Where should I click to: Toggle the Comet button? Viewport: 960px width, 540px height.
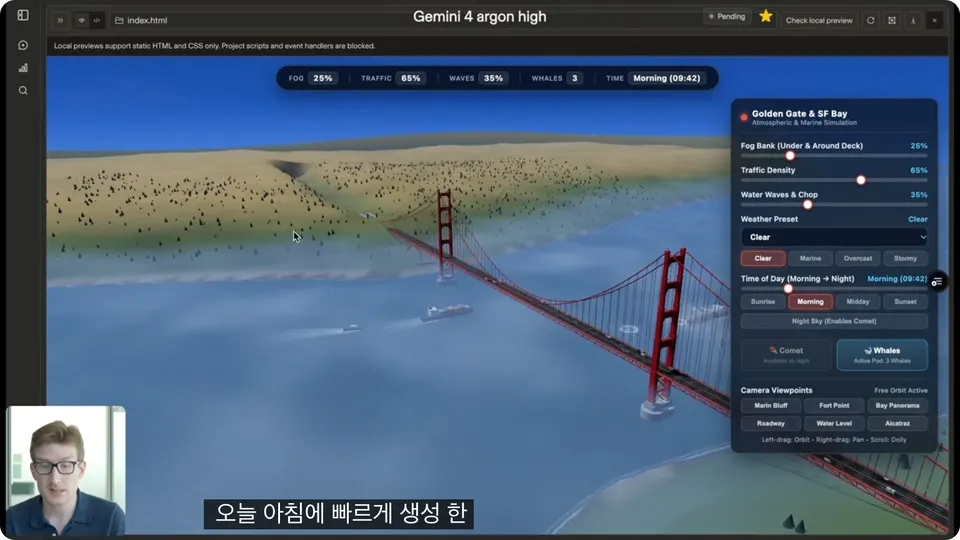point(786,354)
